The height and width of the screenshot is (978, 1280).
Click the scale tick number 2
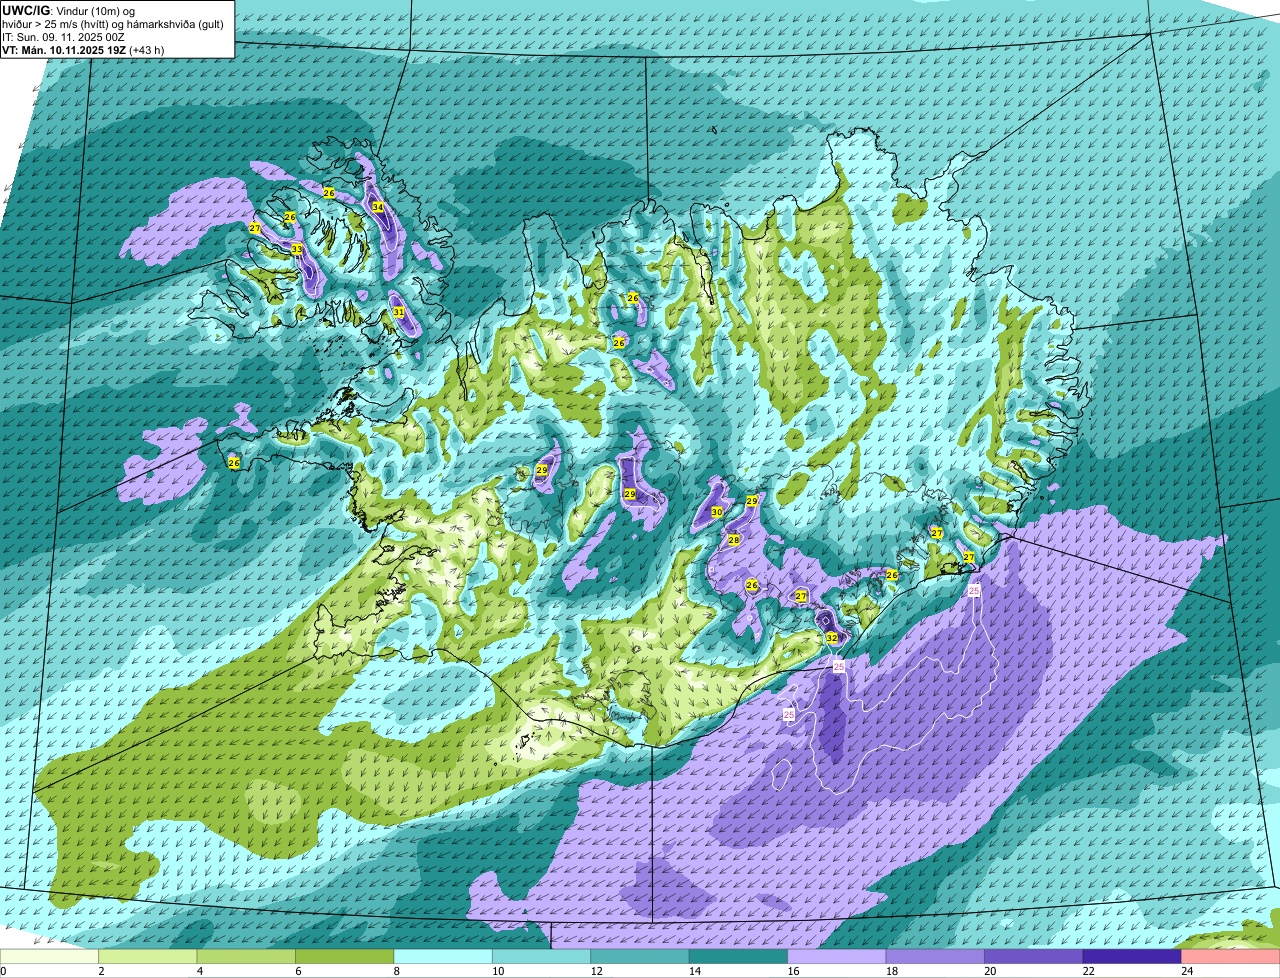(100, 971)
